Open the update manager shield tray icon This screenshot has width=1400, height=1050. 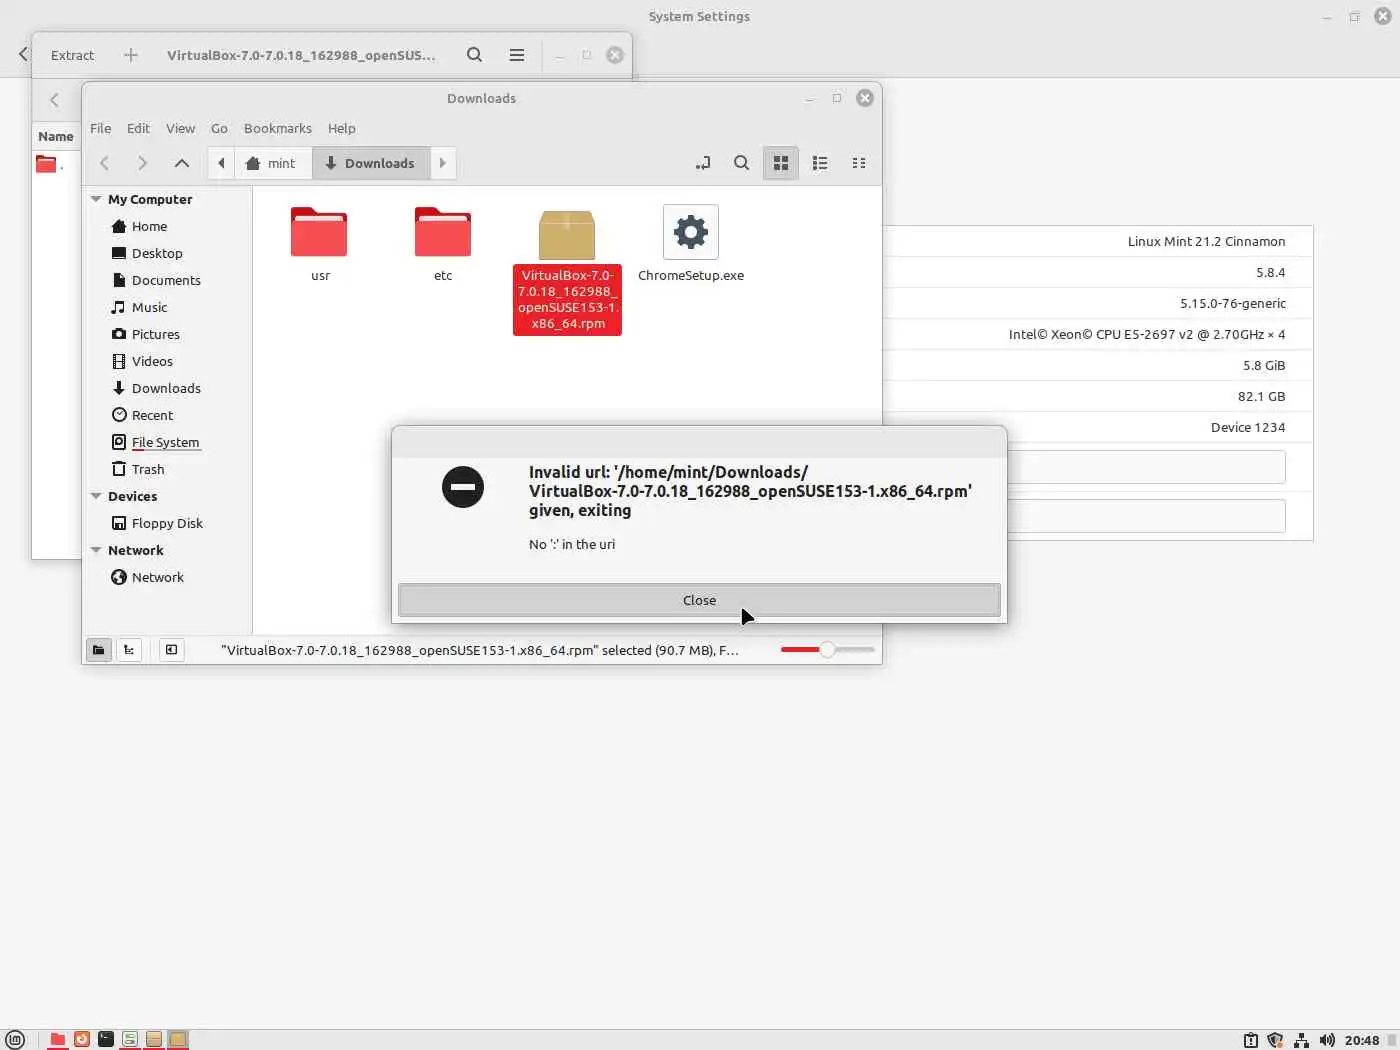click(x=1275, y=1040)
